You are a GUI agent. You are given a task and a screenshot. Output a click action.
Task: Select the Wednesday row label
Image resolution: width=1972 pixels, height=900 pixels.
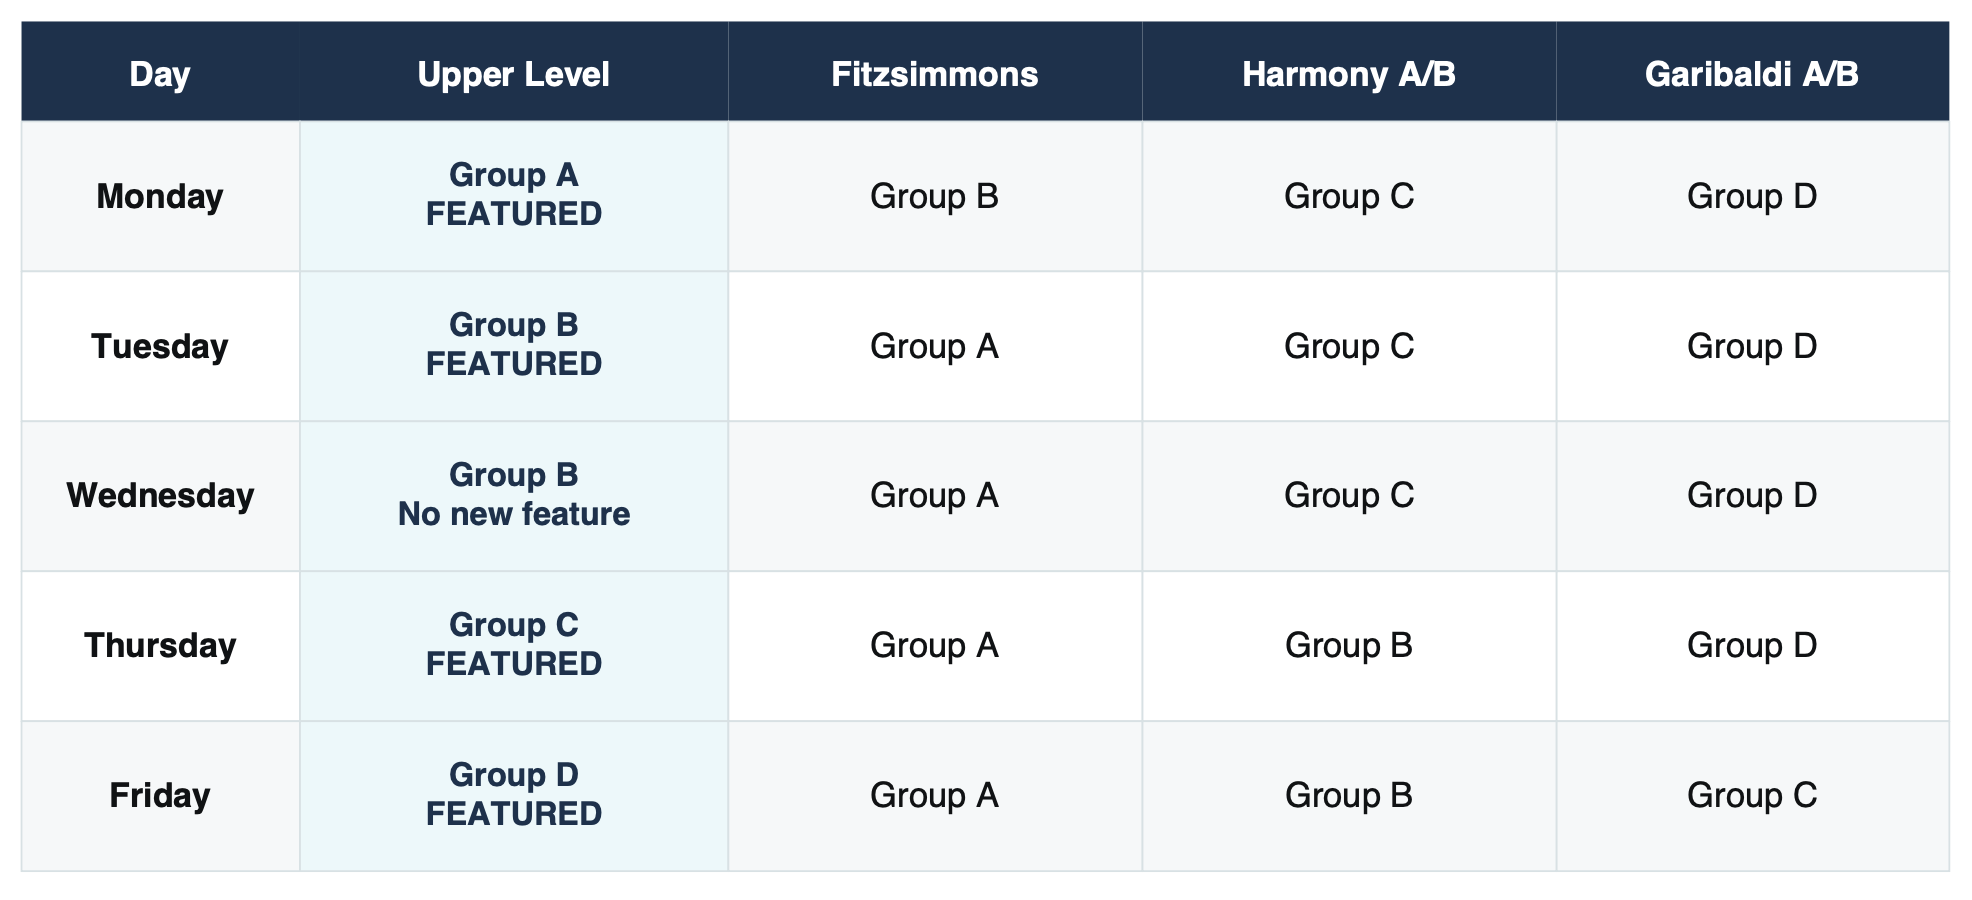[x=160, y=496]
